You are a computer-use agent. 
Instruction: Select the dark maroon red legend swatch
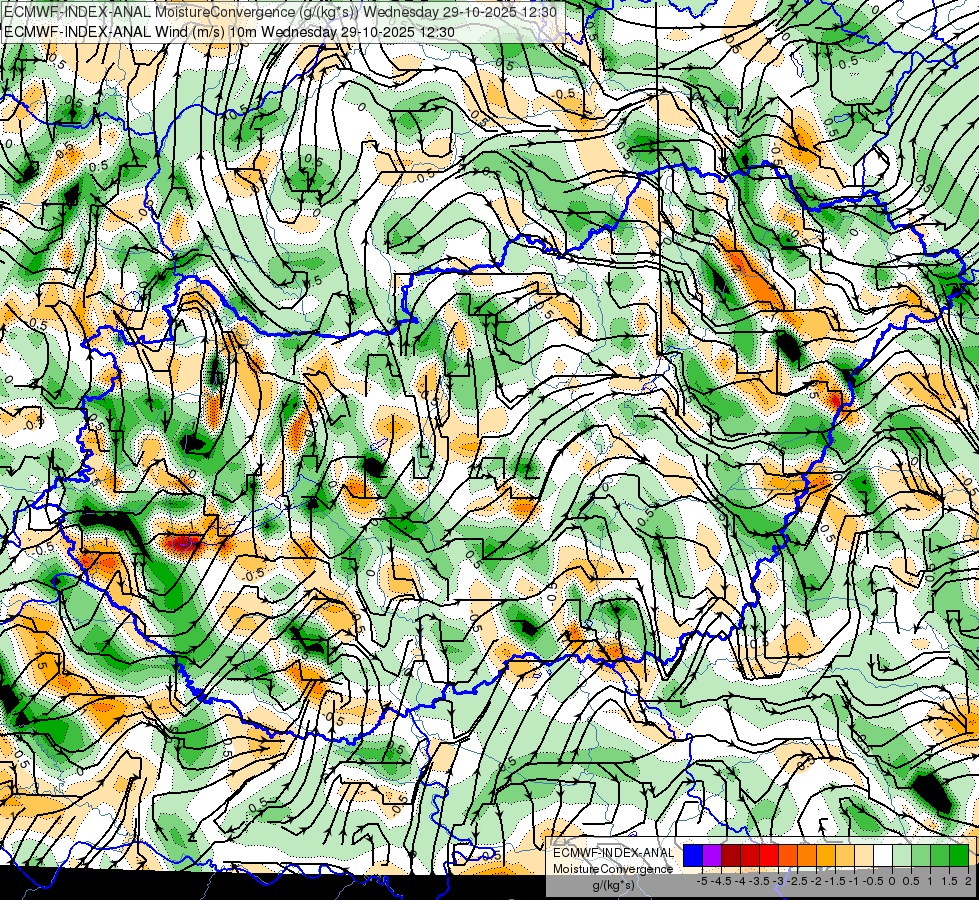731,855
